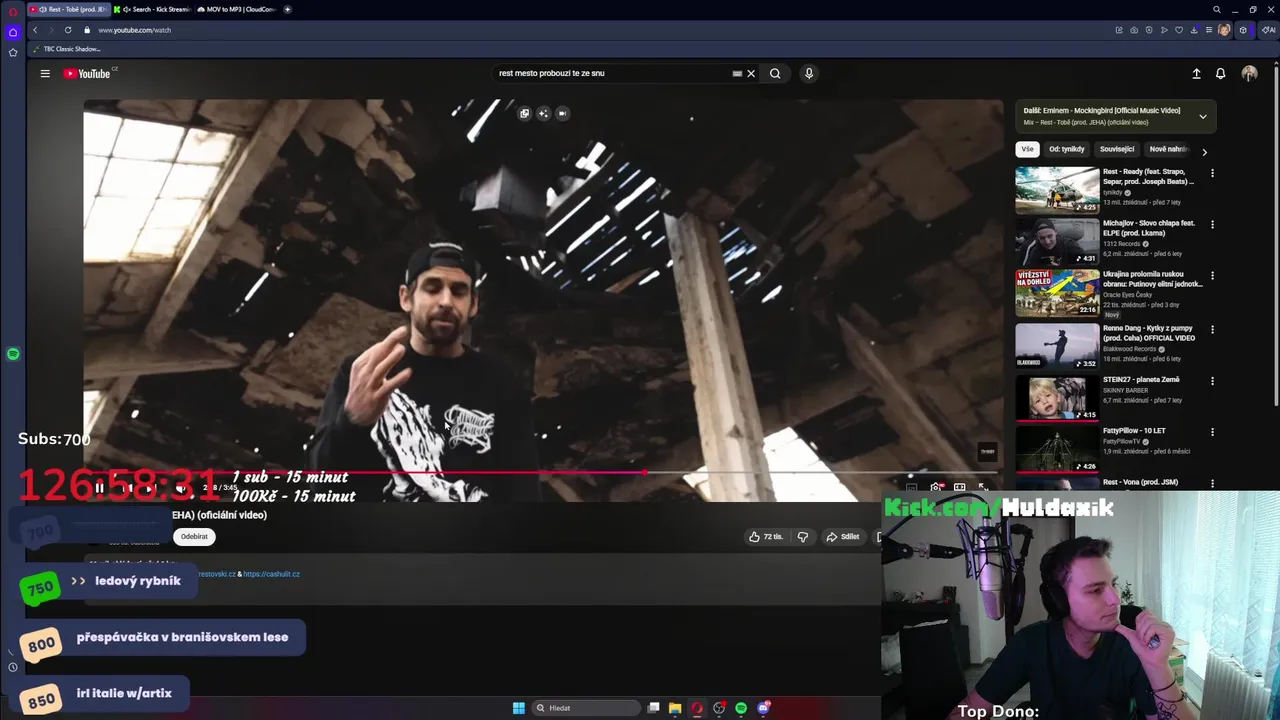The width and height of the screenshot is (1280, 720).
Task: Go back with browser back arrow
Action: pyautogui.click(x=35, y=30)
